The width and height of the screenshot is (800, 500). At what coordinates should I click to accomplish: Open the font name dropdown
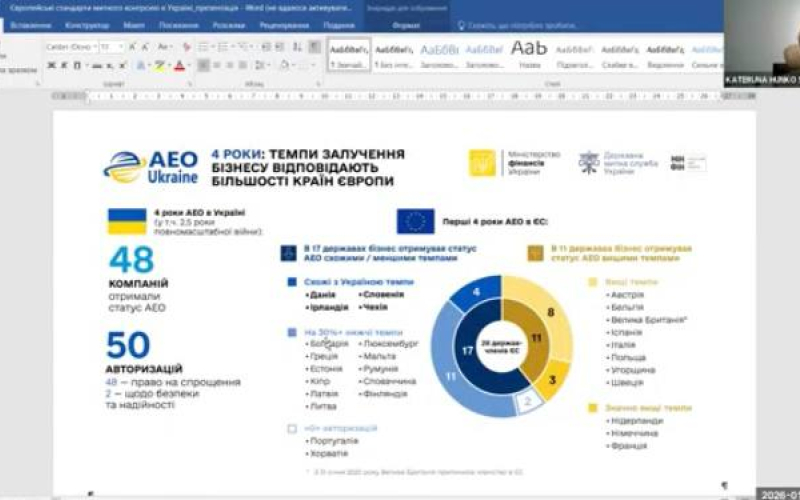tap(70, 47)
